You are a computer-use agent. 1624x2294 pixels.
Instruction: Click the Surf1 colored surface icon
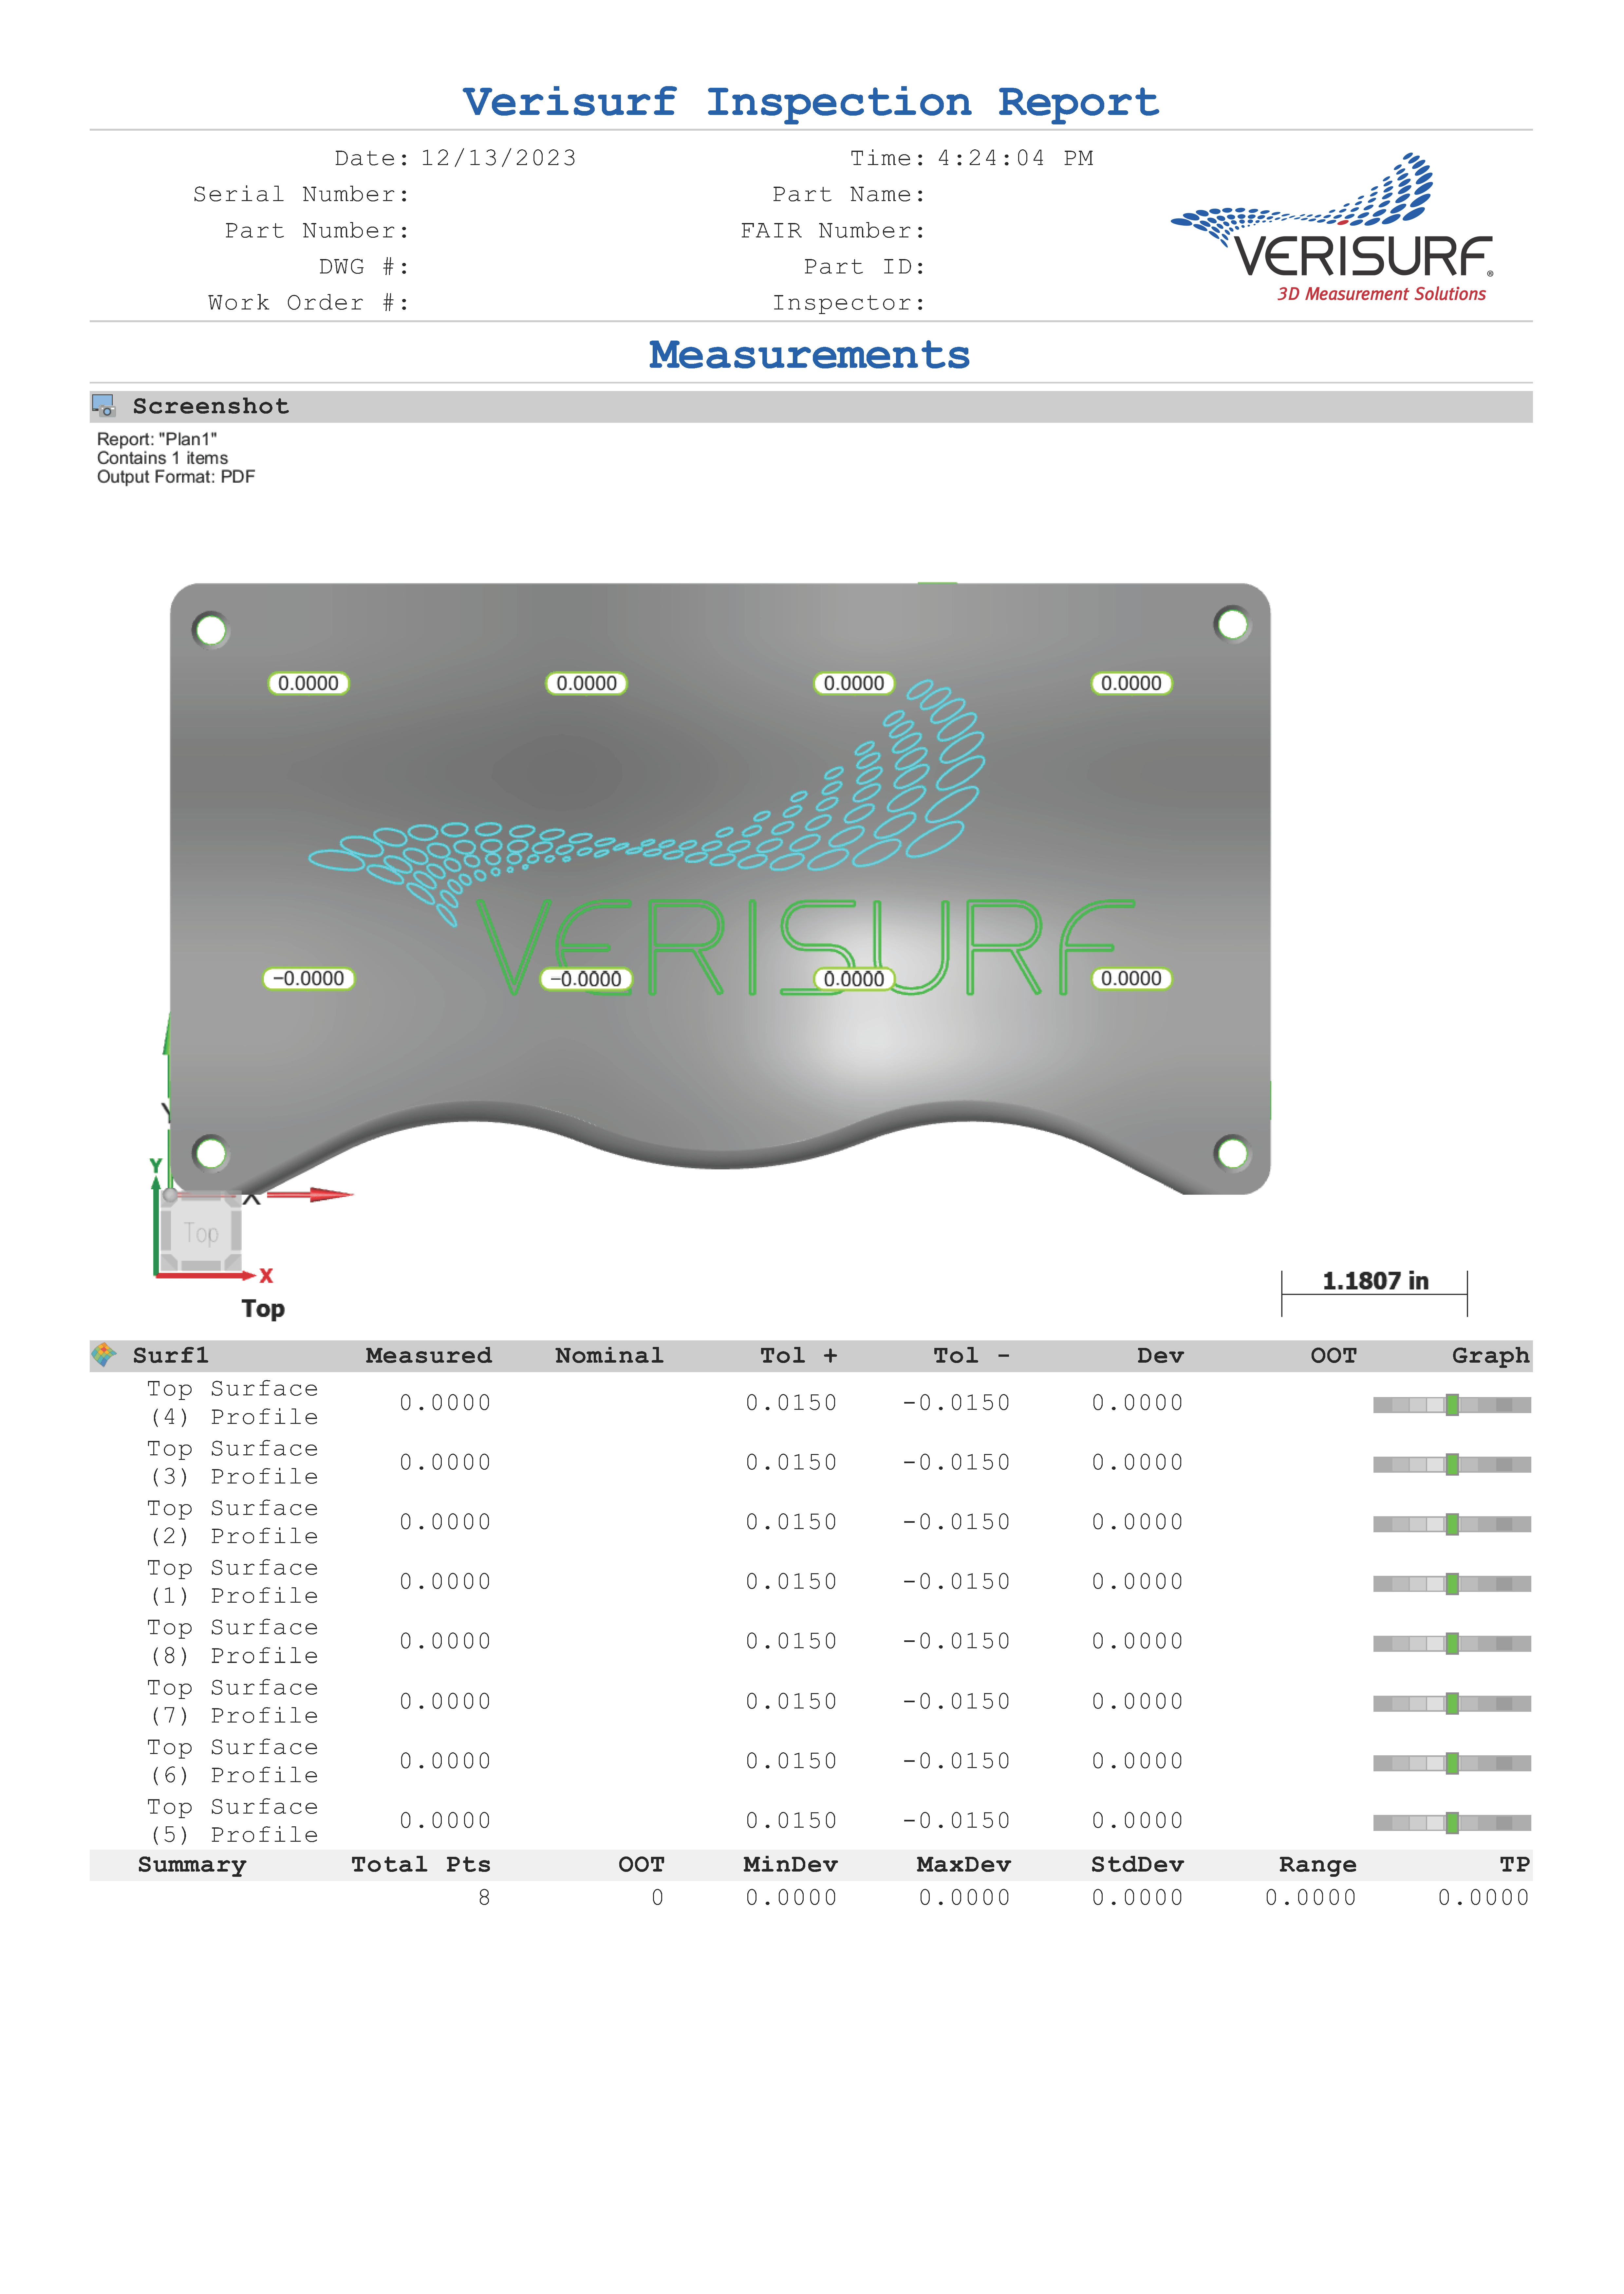coord(104,1355)
